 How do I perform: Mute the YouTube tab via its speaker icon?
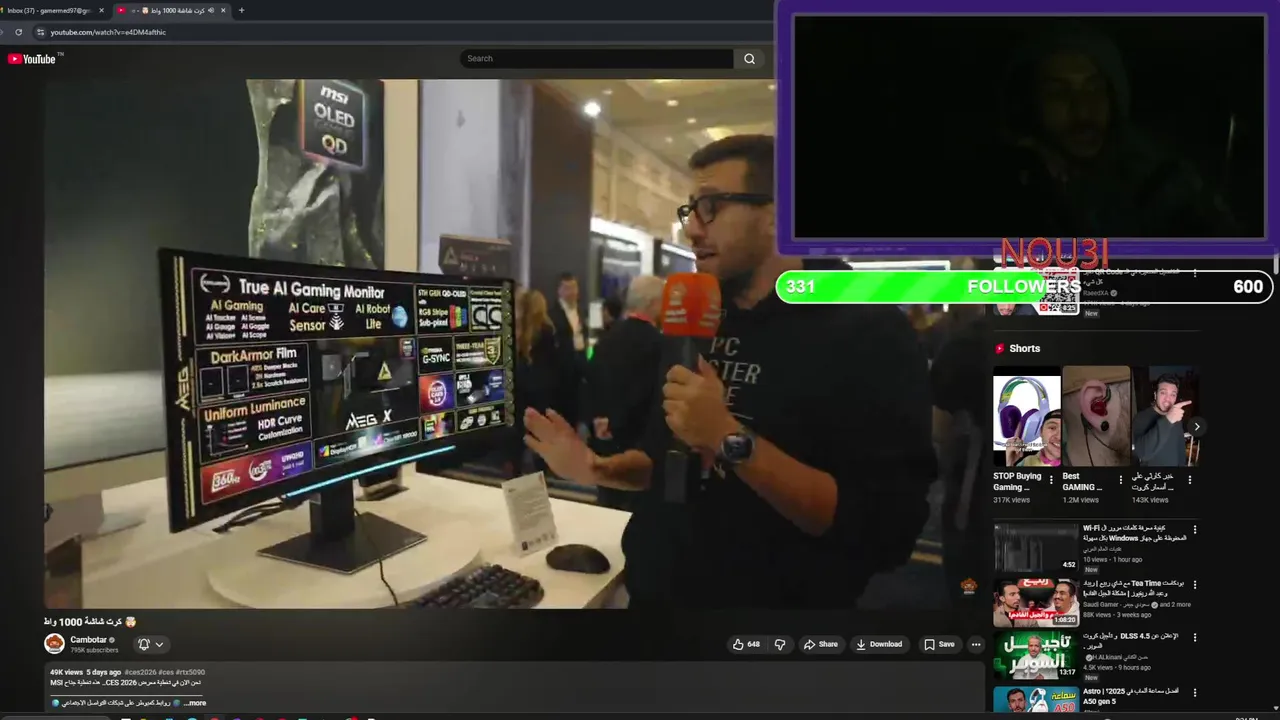pyautogui.click(x=211, y=10)
